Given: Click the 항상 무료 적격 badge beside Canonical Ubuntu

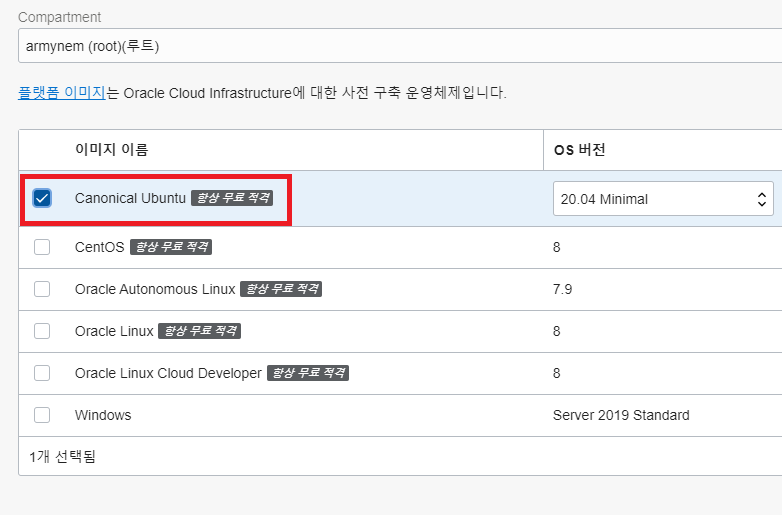Looking at the screenshot, I should 232,198.
